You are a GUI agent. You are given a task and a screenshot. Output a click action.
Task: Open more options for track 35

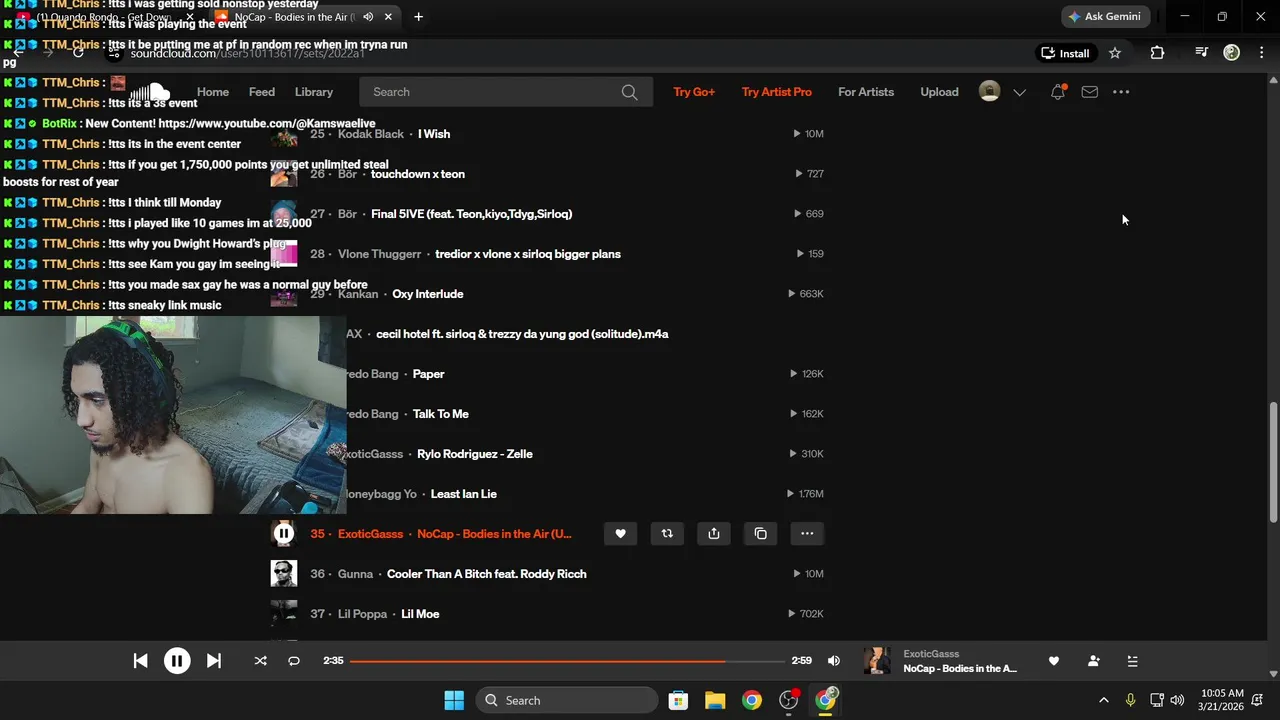(x=807, y=534)
